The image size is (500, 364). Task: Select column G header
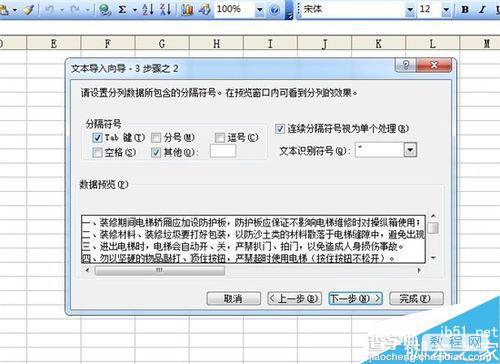[x=162, y=43]
